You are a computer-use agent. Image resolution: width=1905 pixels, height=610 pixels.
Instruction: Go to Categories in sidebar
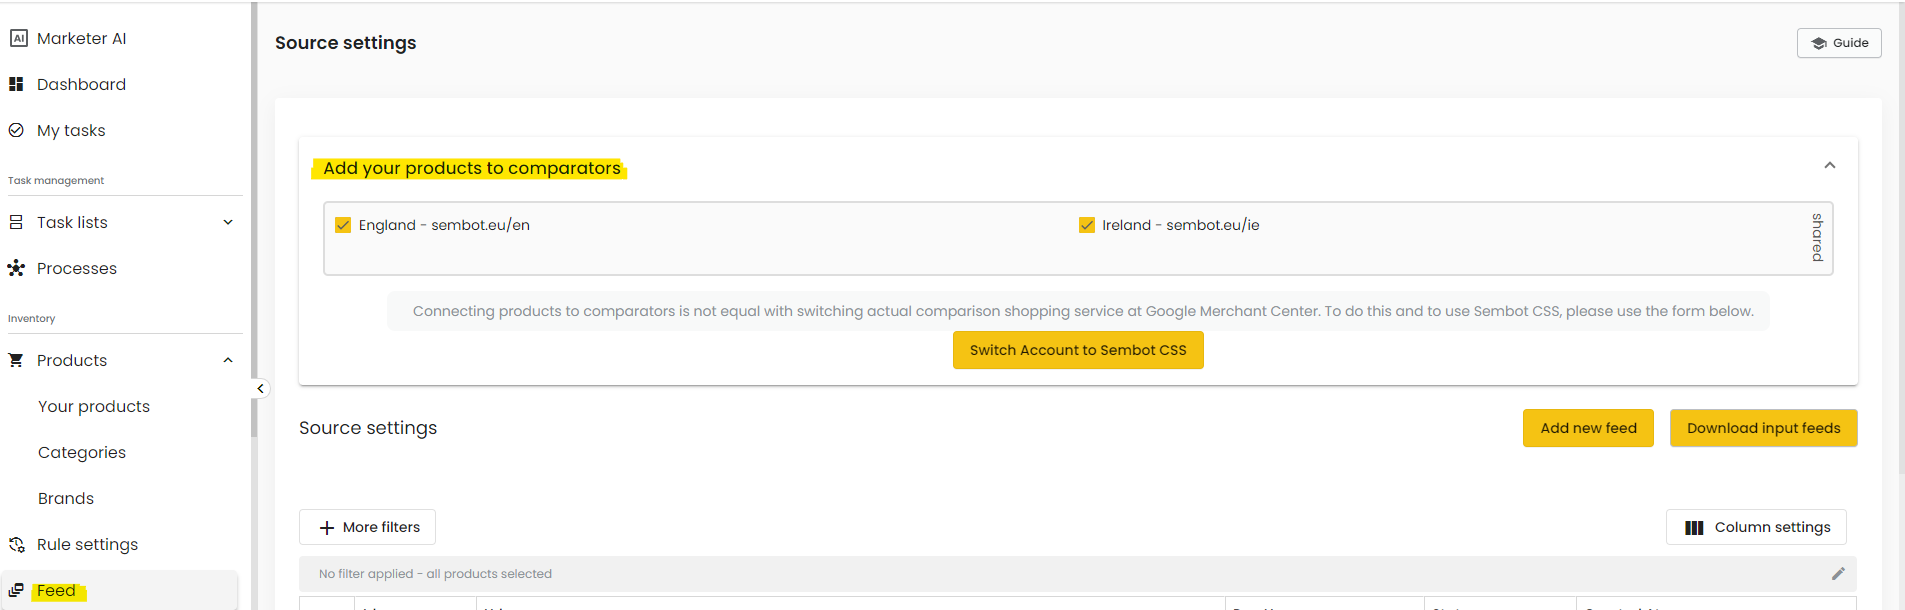click(82, 452)
